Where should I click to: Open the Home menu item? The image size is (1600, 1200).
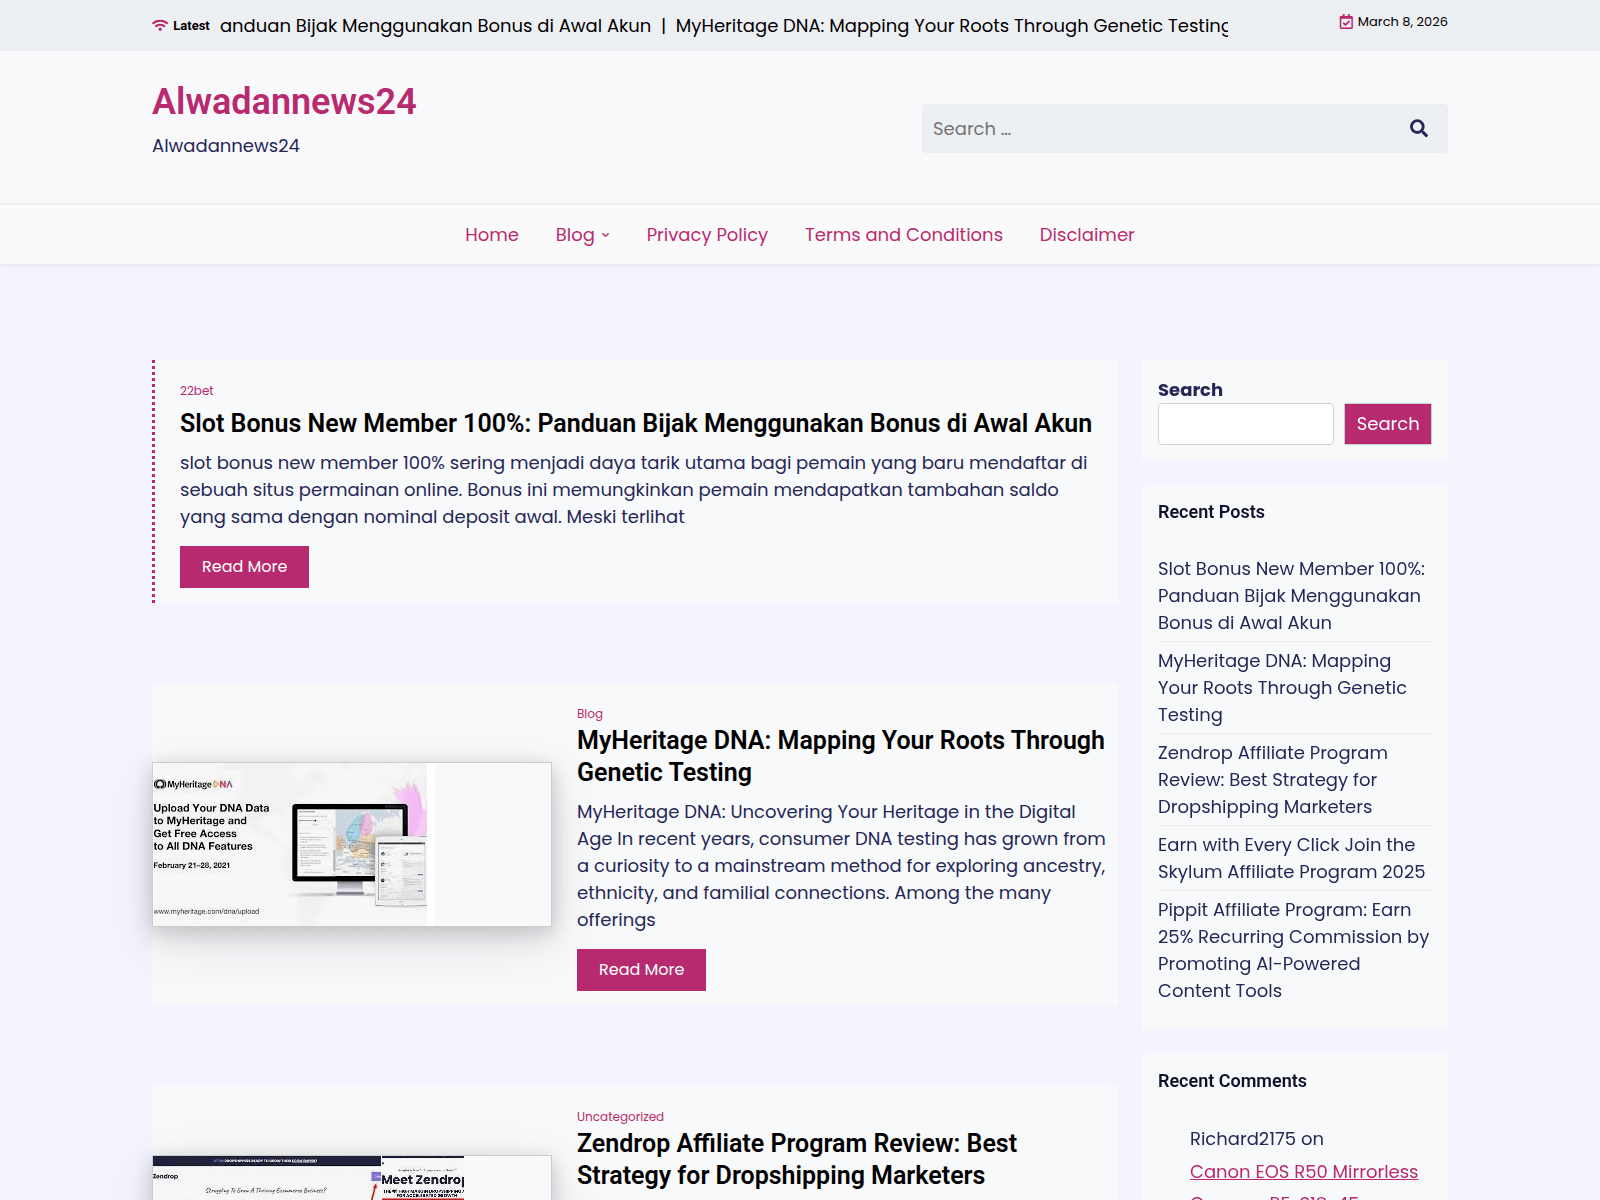click(x=492, y=235)
